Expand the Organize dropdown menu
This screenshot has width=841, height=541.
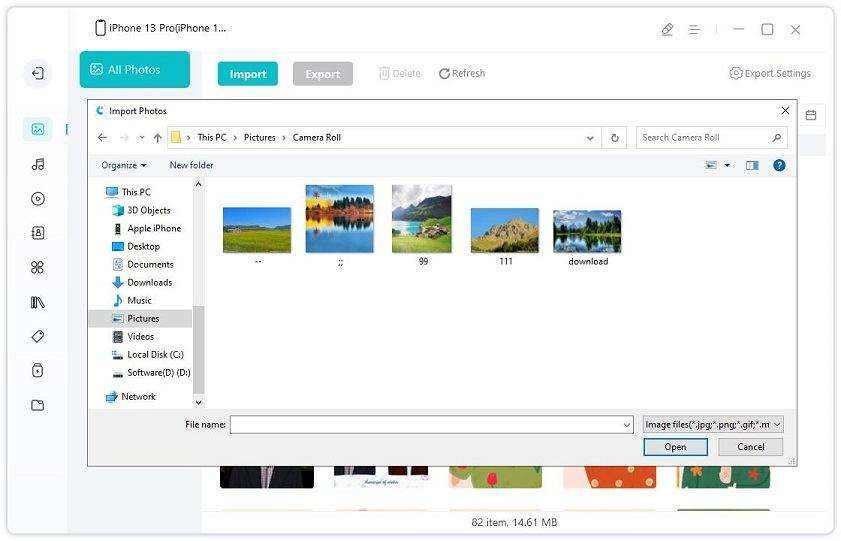(124, 165)
